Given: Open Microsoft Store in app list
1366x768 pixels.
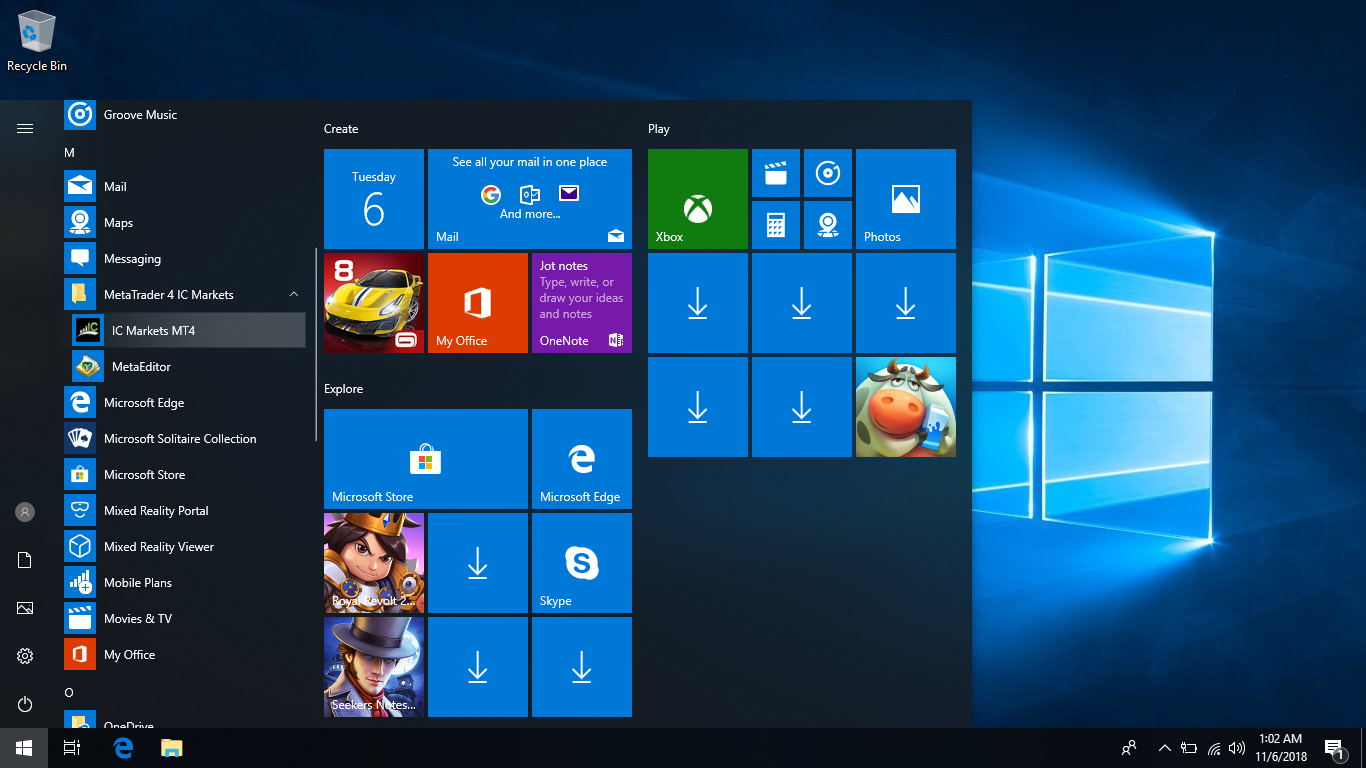Looking at the screenshot, I should click(x=185, y=475).
